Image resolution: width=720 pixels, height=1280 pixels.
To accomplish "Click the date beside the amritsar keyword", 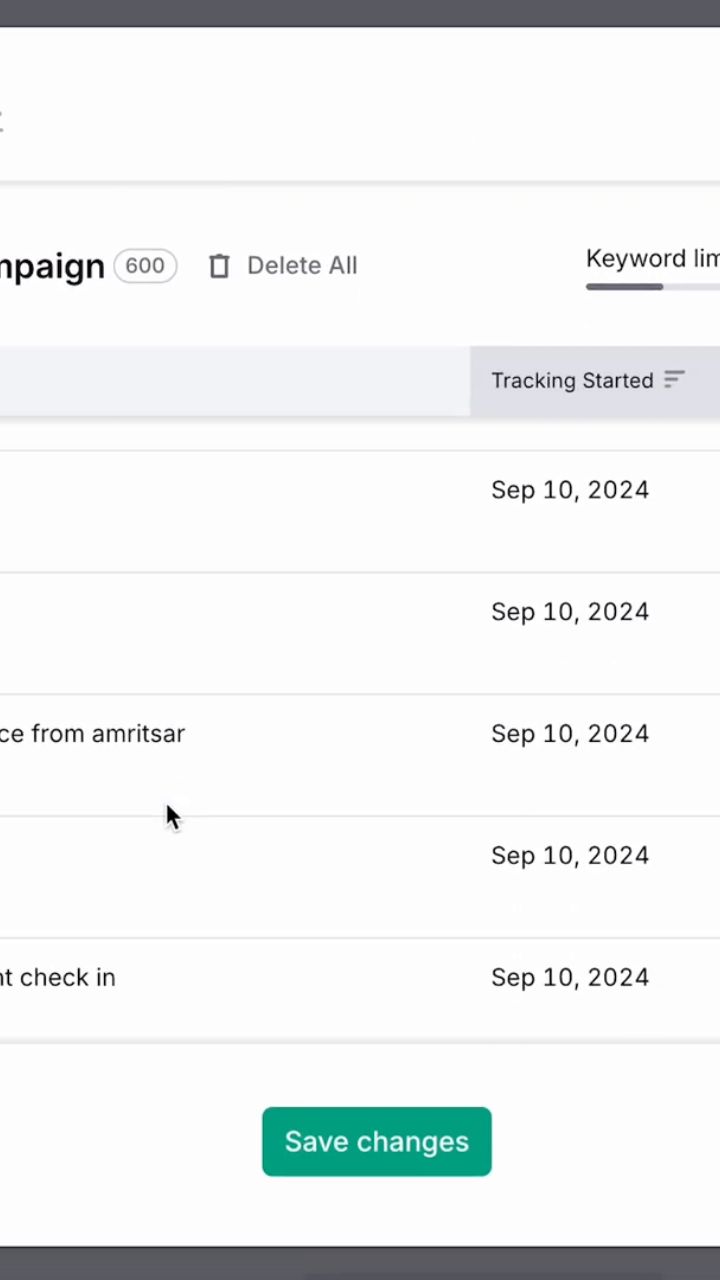I will 570,734.
